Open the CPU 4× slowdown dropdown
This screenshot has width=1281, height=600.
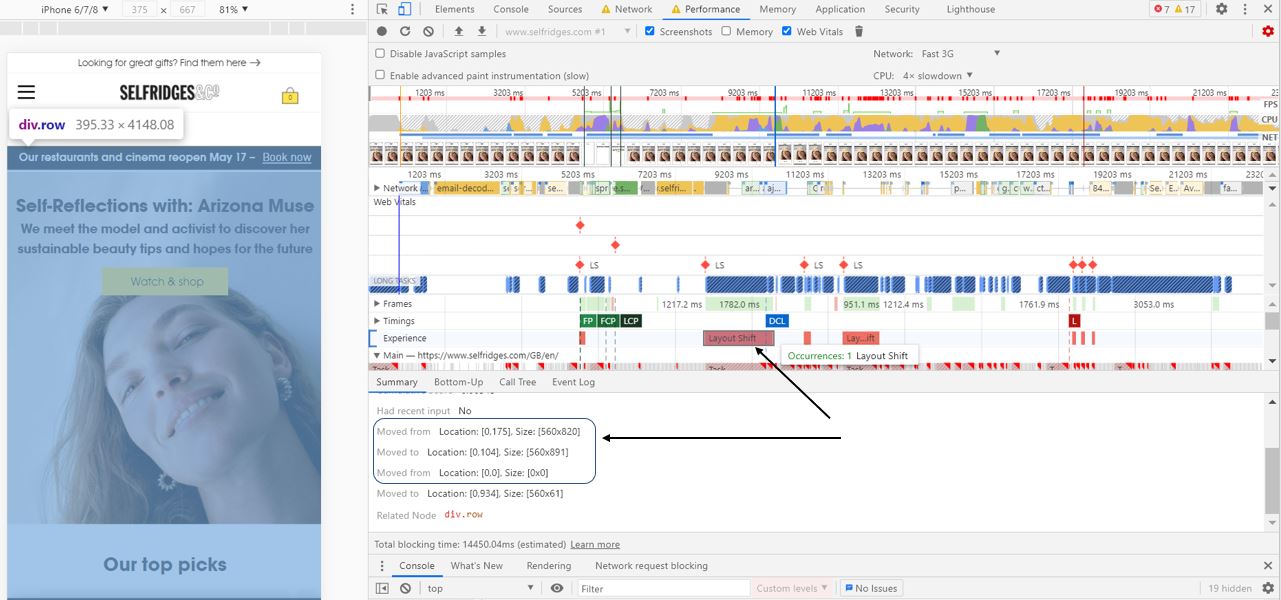940,75
